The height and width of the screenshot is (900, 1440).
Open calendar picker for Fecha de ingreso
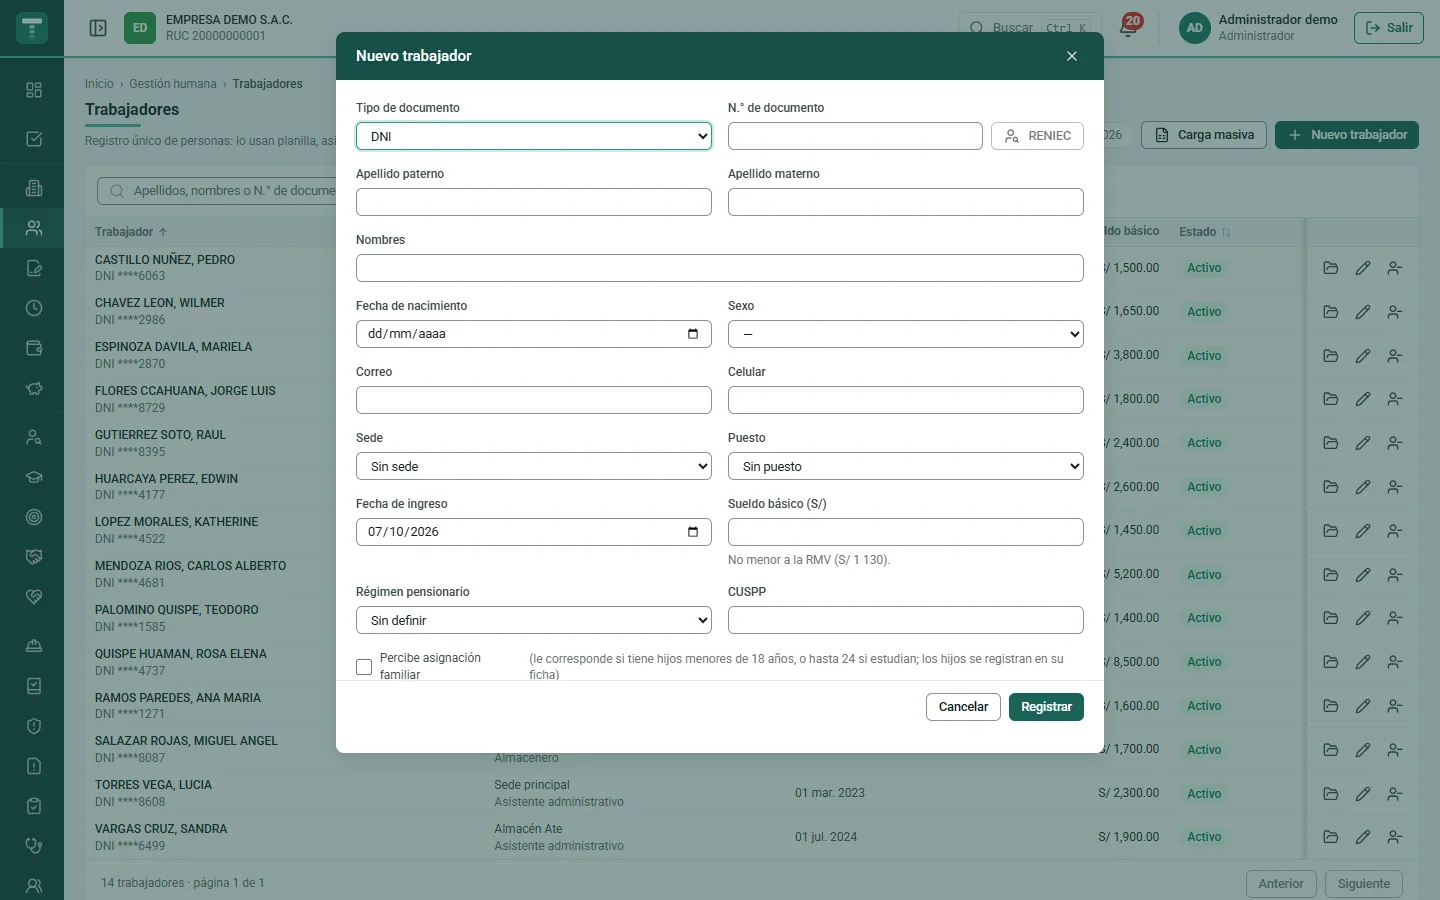693,532
